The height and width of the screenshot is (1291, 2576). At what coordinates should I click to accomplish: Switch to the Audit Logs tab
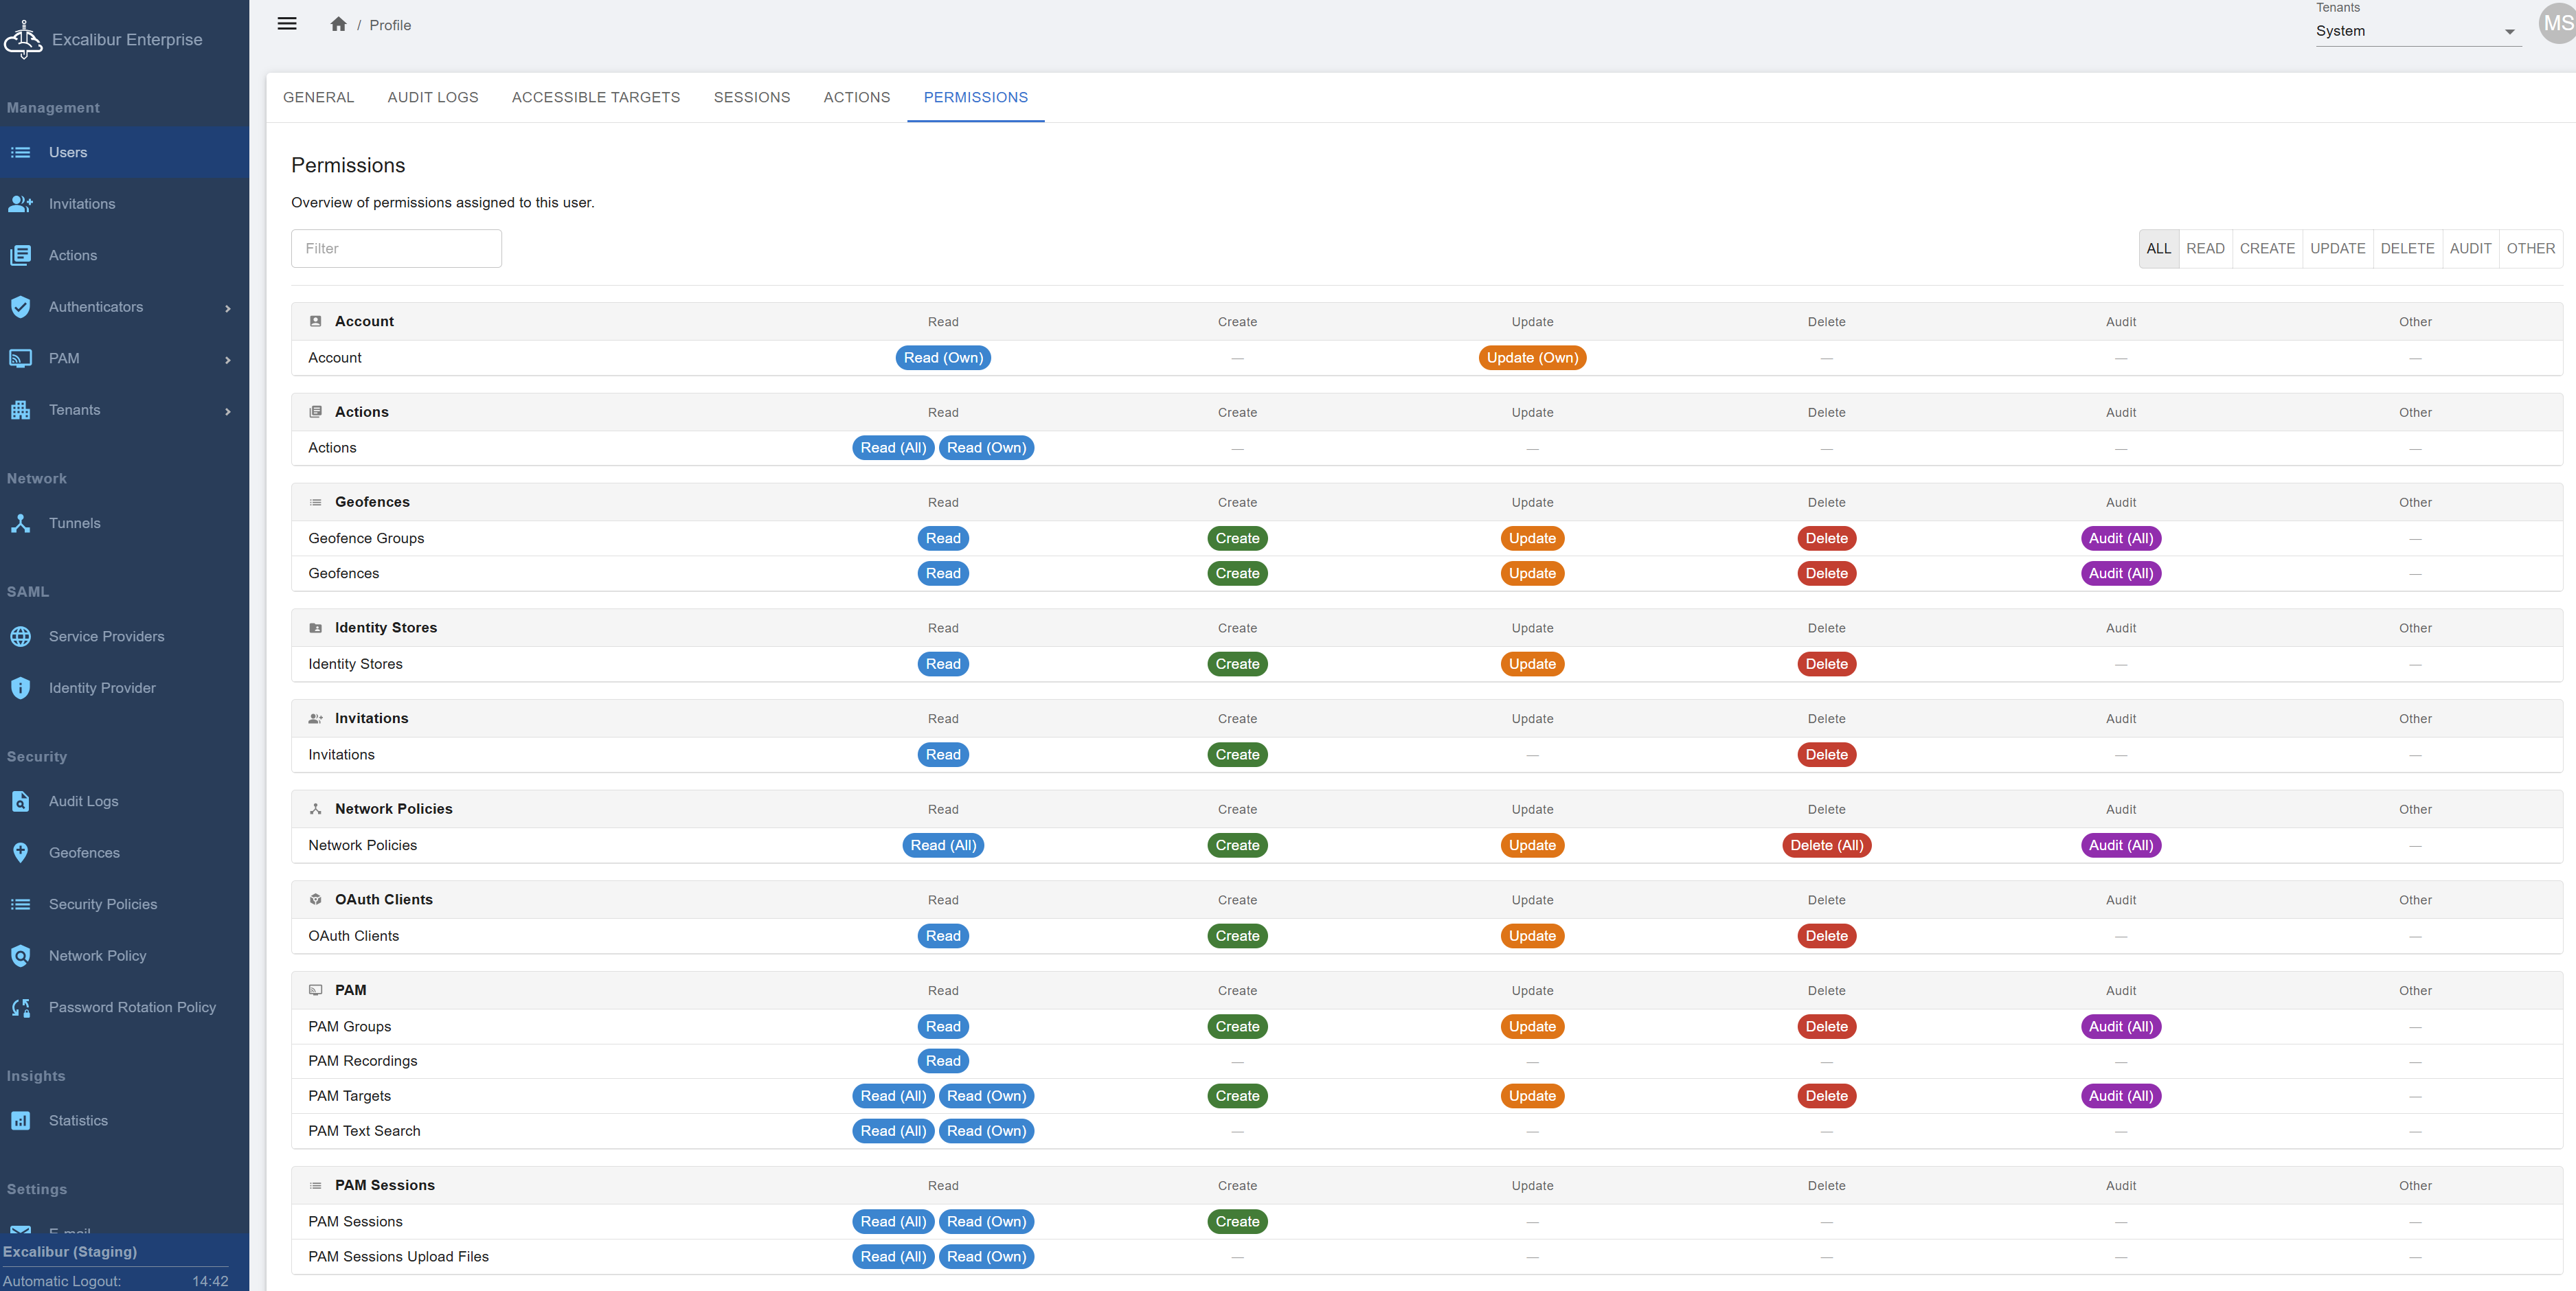432,97
